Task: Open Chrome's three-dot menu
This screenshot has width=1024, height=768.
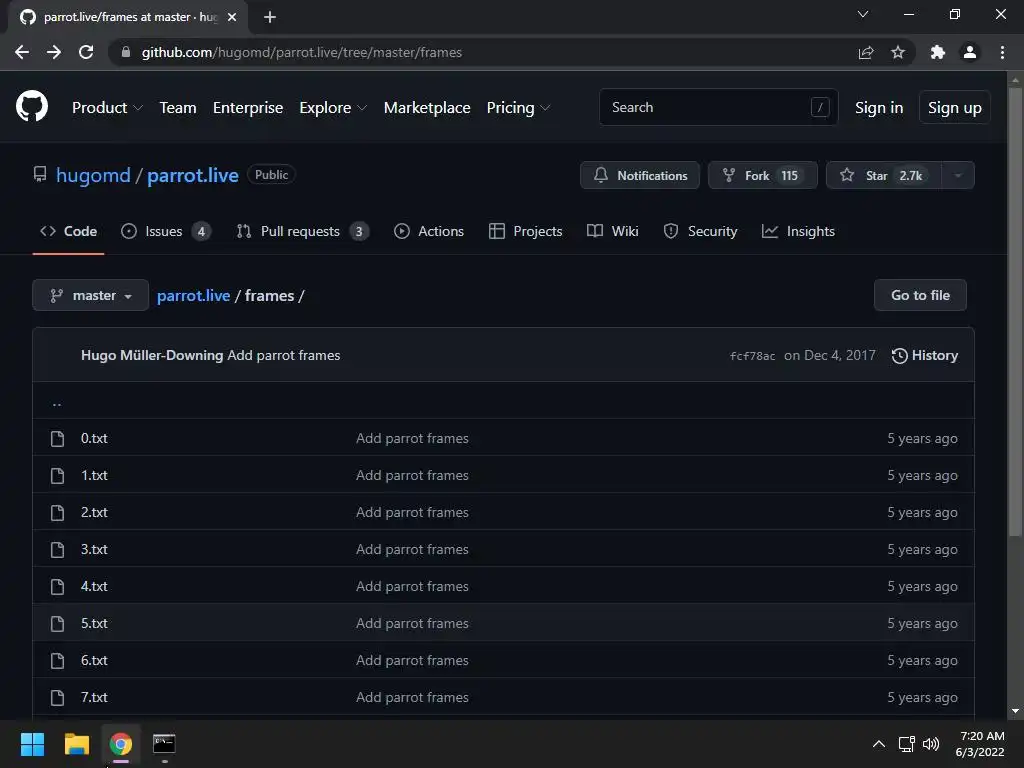Action: 1002,52
